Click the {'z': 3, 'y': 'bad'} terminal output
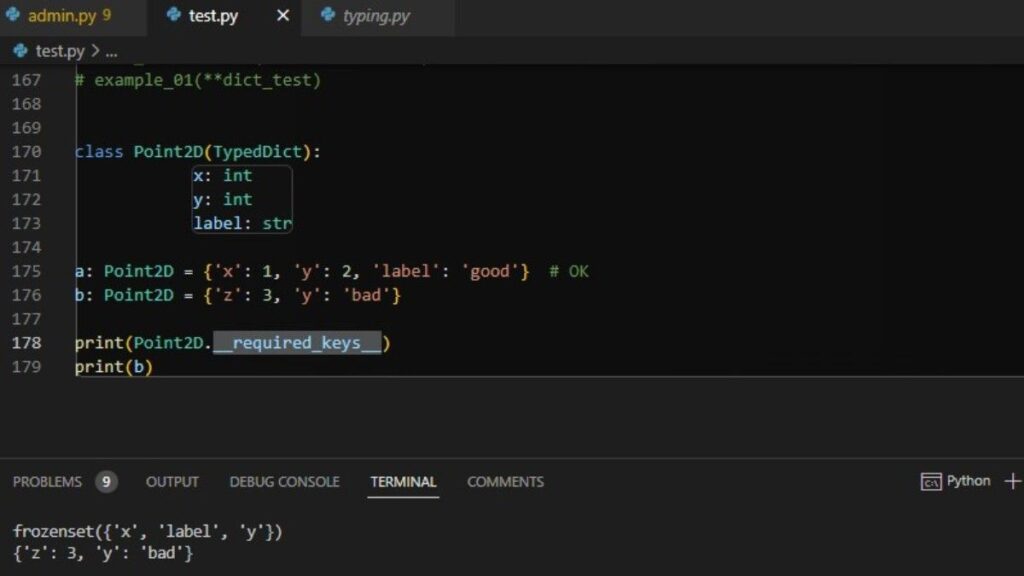The width and height of the screenshot is (1024, 576). 103,553
